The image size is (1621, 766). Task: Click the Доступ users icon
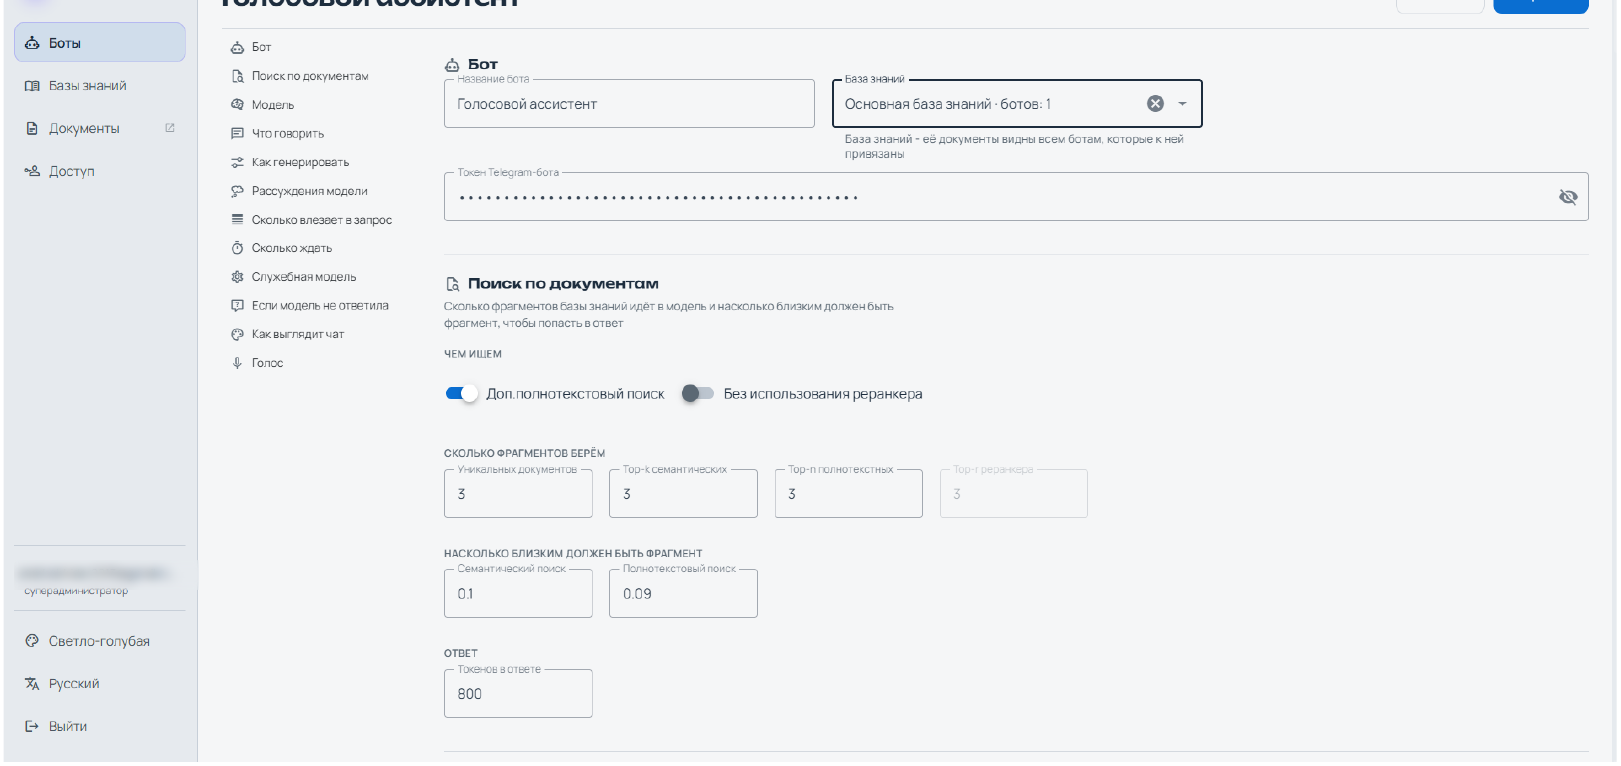[x=32, y=171]
